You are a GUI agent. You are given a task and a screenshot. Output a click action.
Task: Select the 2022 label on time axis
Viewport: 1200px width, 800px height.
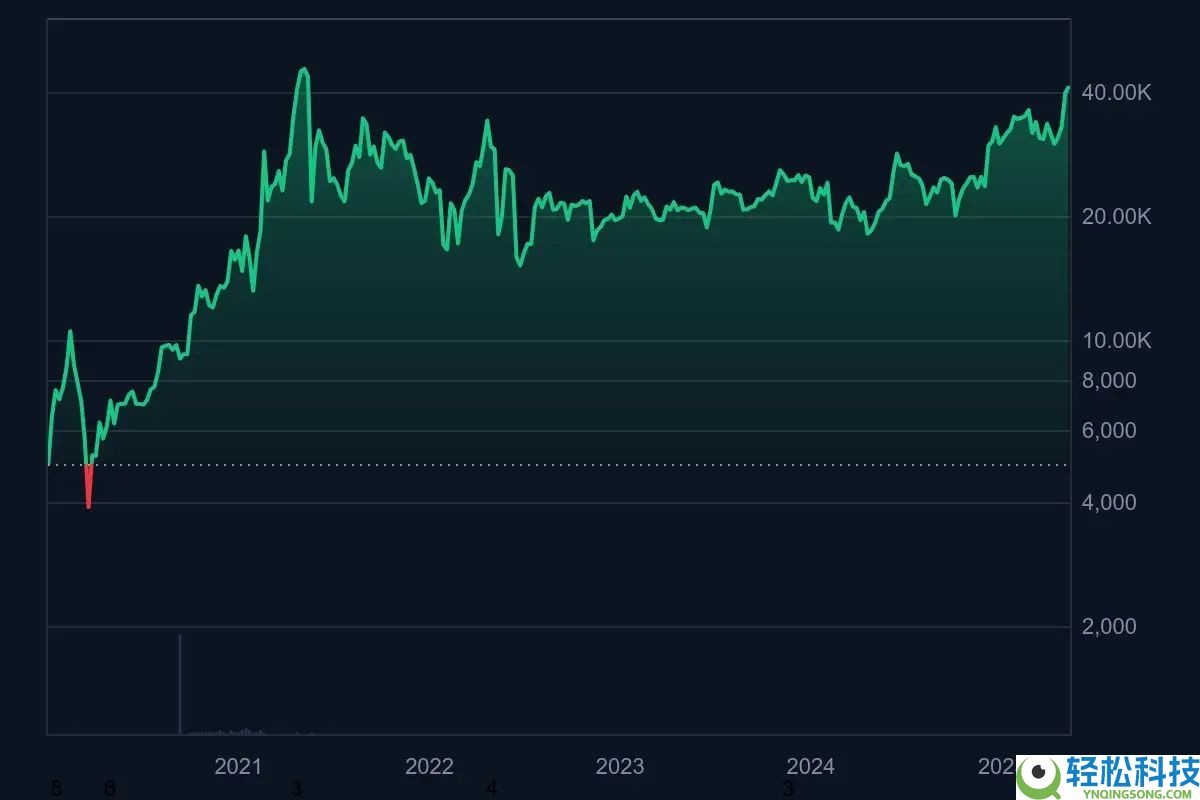pos(429,767)
